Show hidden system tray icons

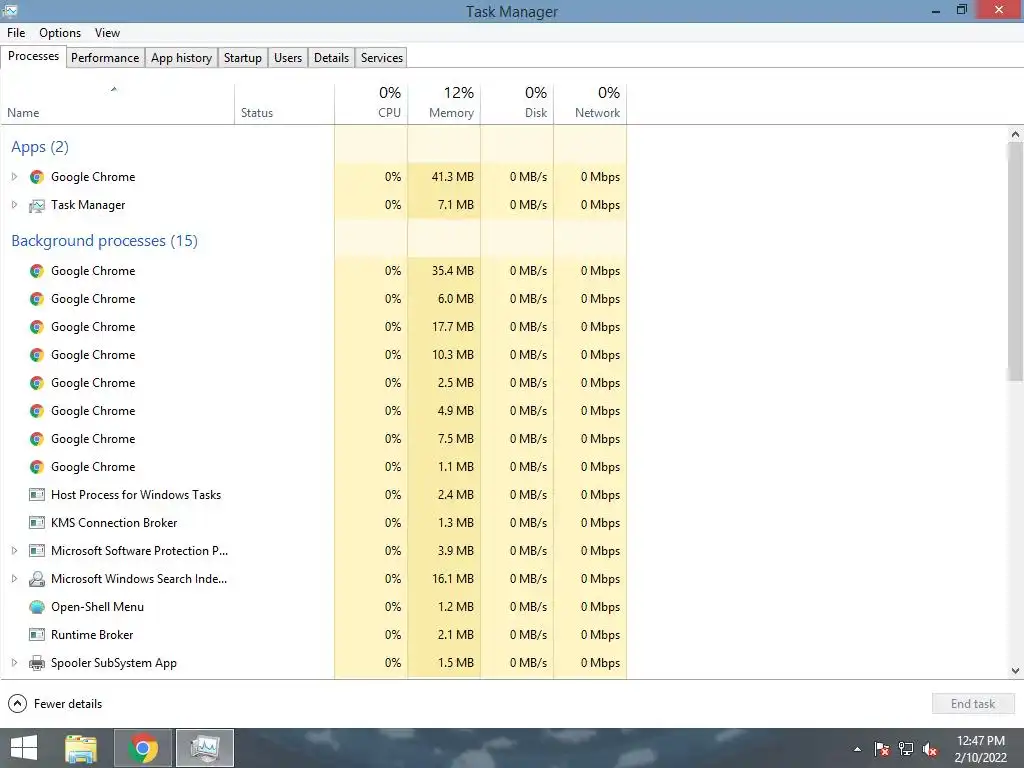click(857, 749)
